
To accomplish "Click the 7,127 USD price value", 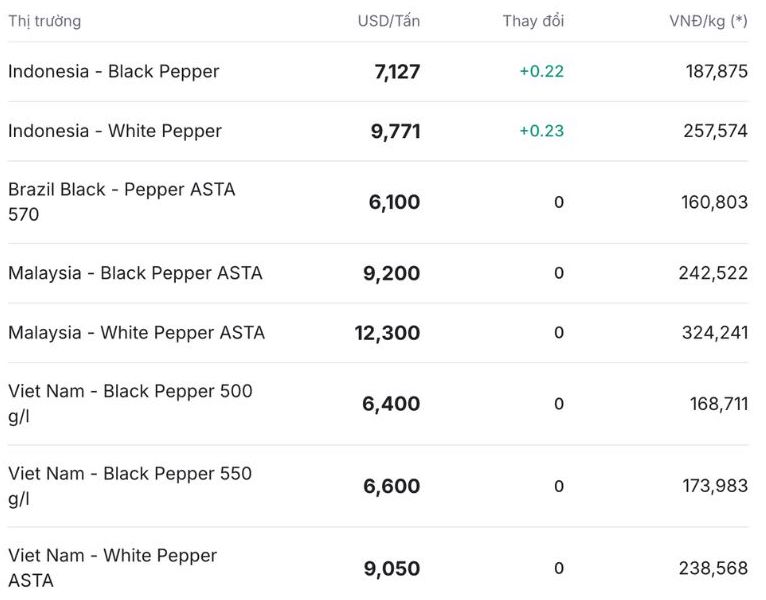I will pyautogui.click(x=397, y=72).
